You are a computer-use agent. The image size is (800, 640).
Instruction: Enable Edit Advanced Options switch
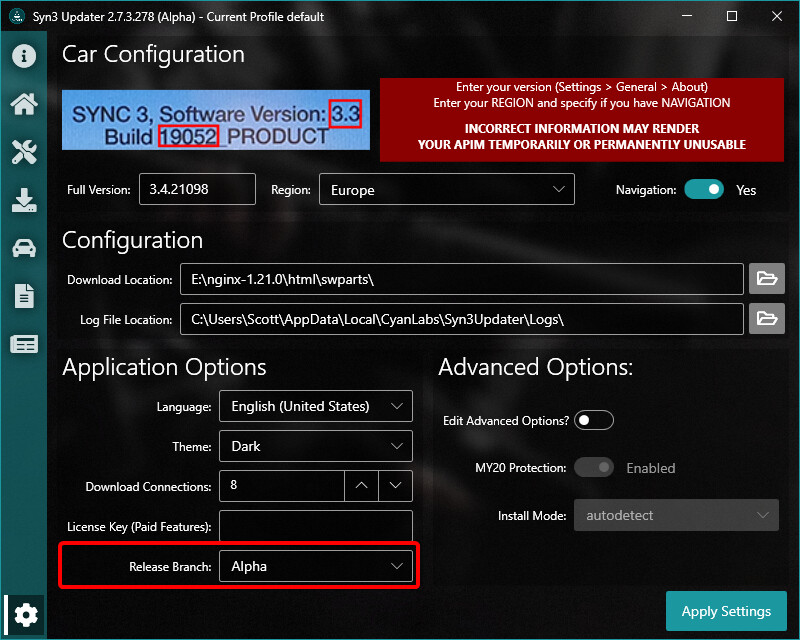(x=593, y=420)
